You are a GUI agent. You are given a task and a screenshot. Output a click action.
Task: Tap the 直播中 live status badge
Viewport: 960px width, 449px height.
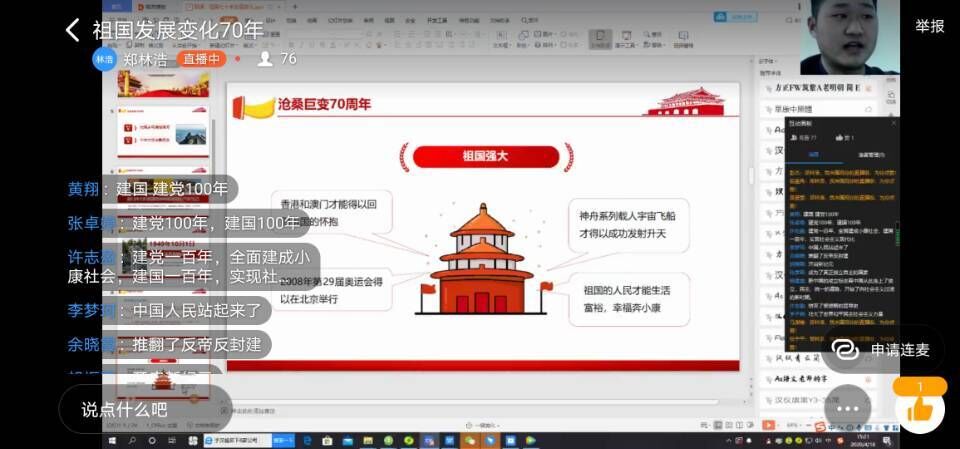pos(202,59)
